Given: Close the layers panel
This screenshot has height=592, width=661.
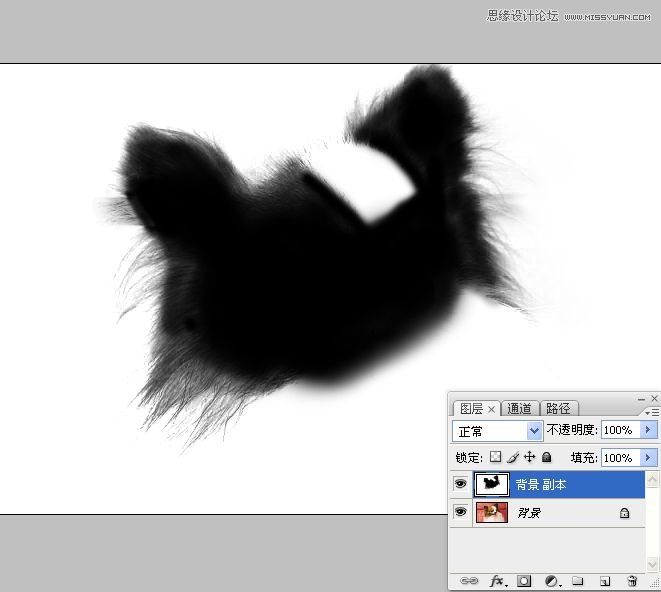Looking at the screenshot, I should [654, 398].
